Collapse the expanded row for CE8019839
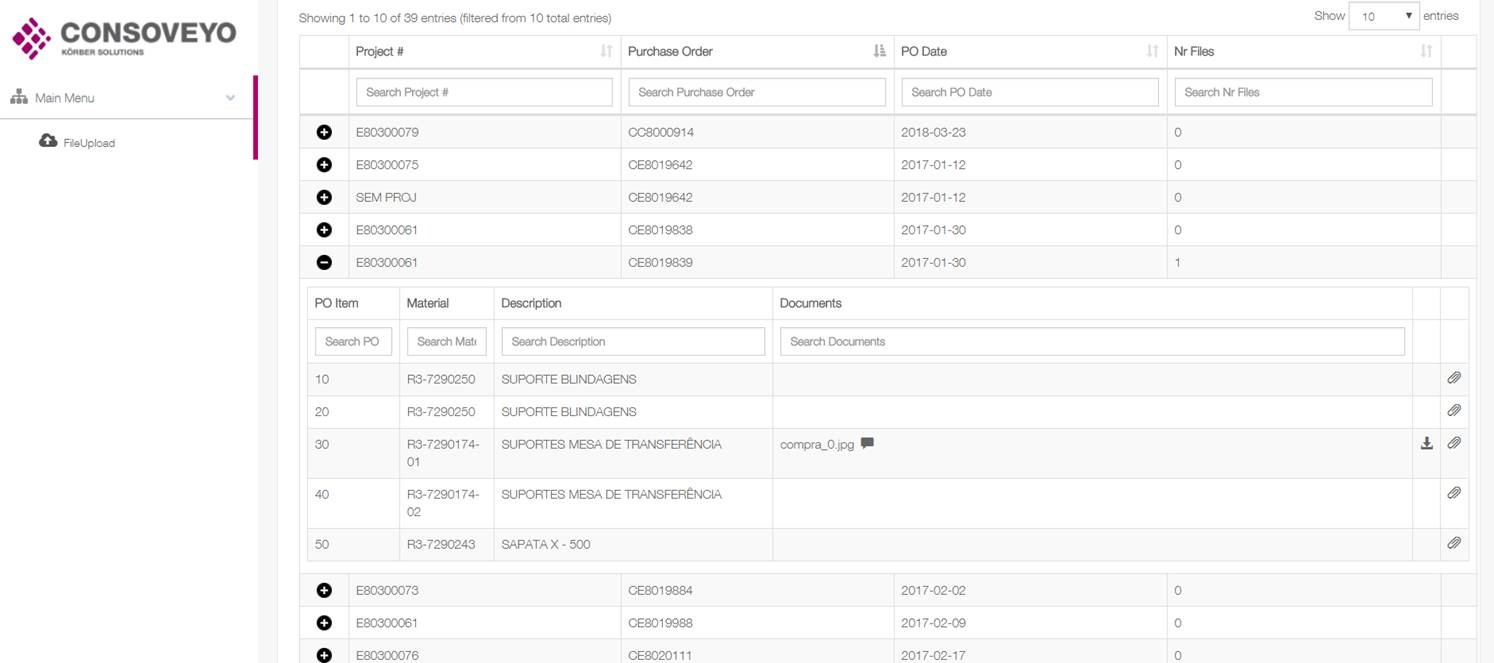The height and width of the screenshot is (663, 1494). click(324, 262)
